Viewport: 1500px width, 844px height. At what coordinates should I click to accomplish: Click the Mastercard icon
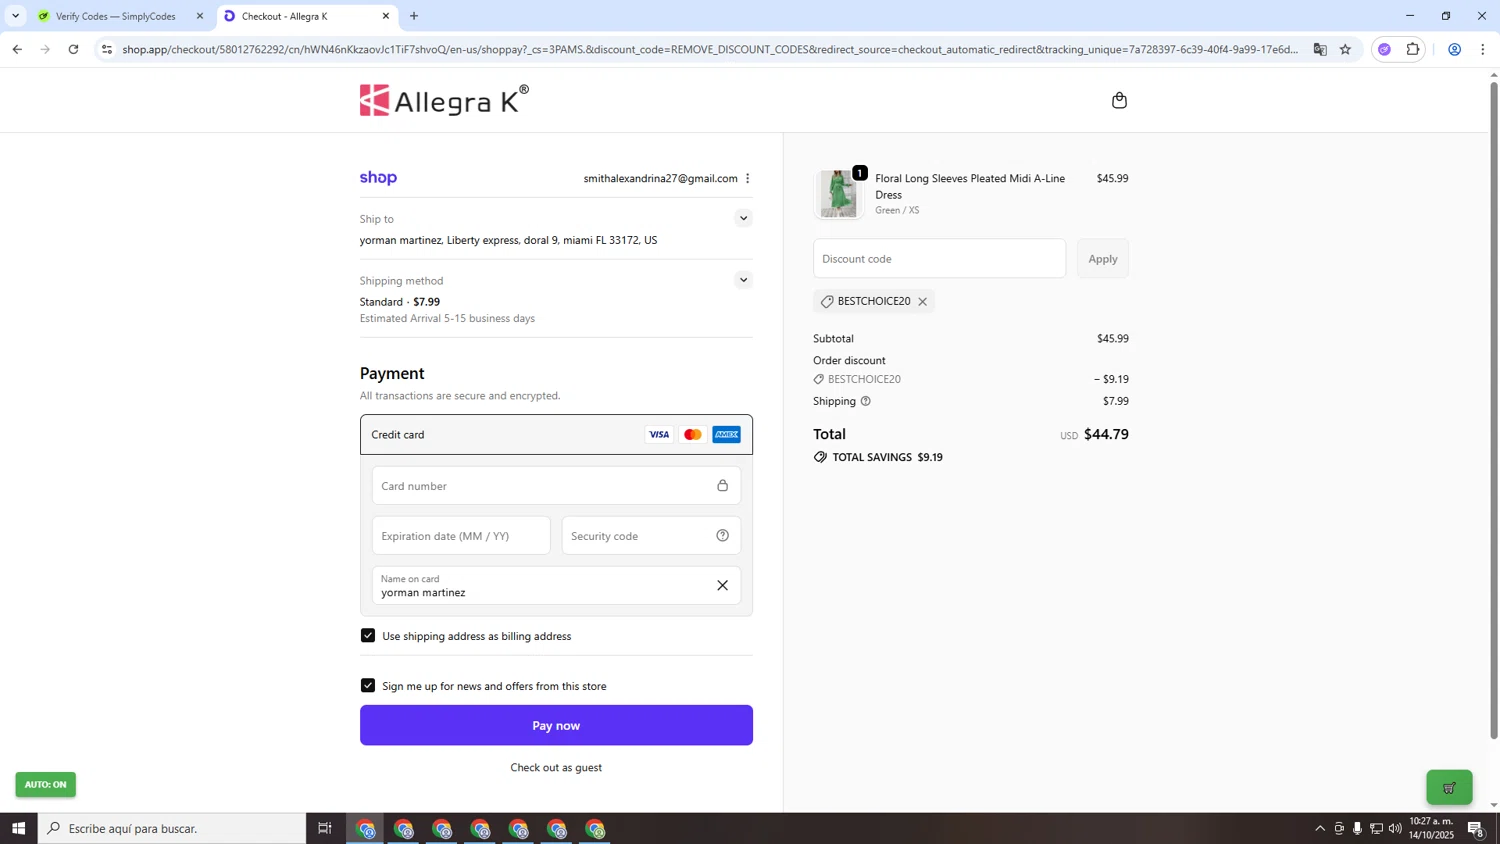pos(692,435)
